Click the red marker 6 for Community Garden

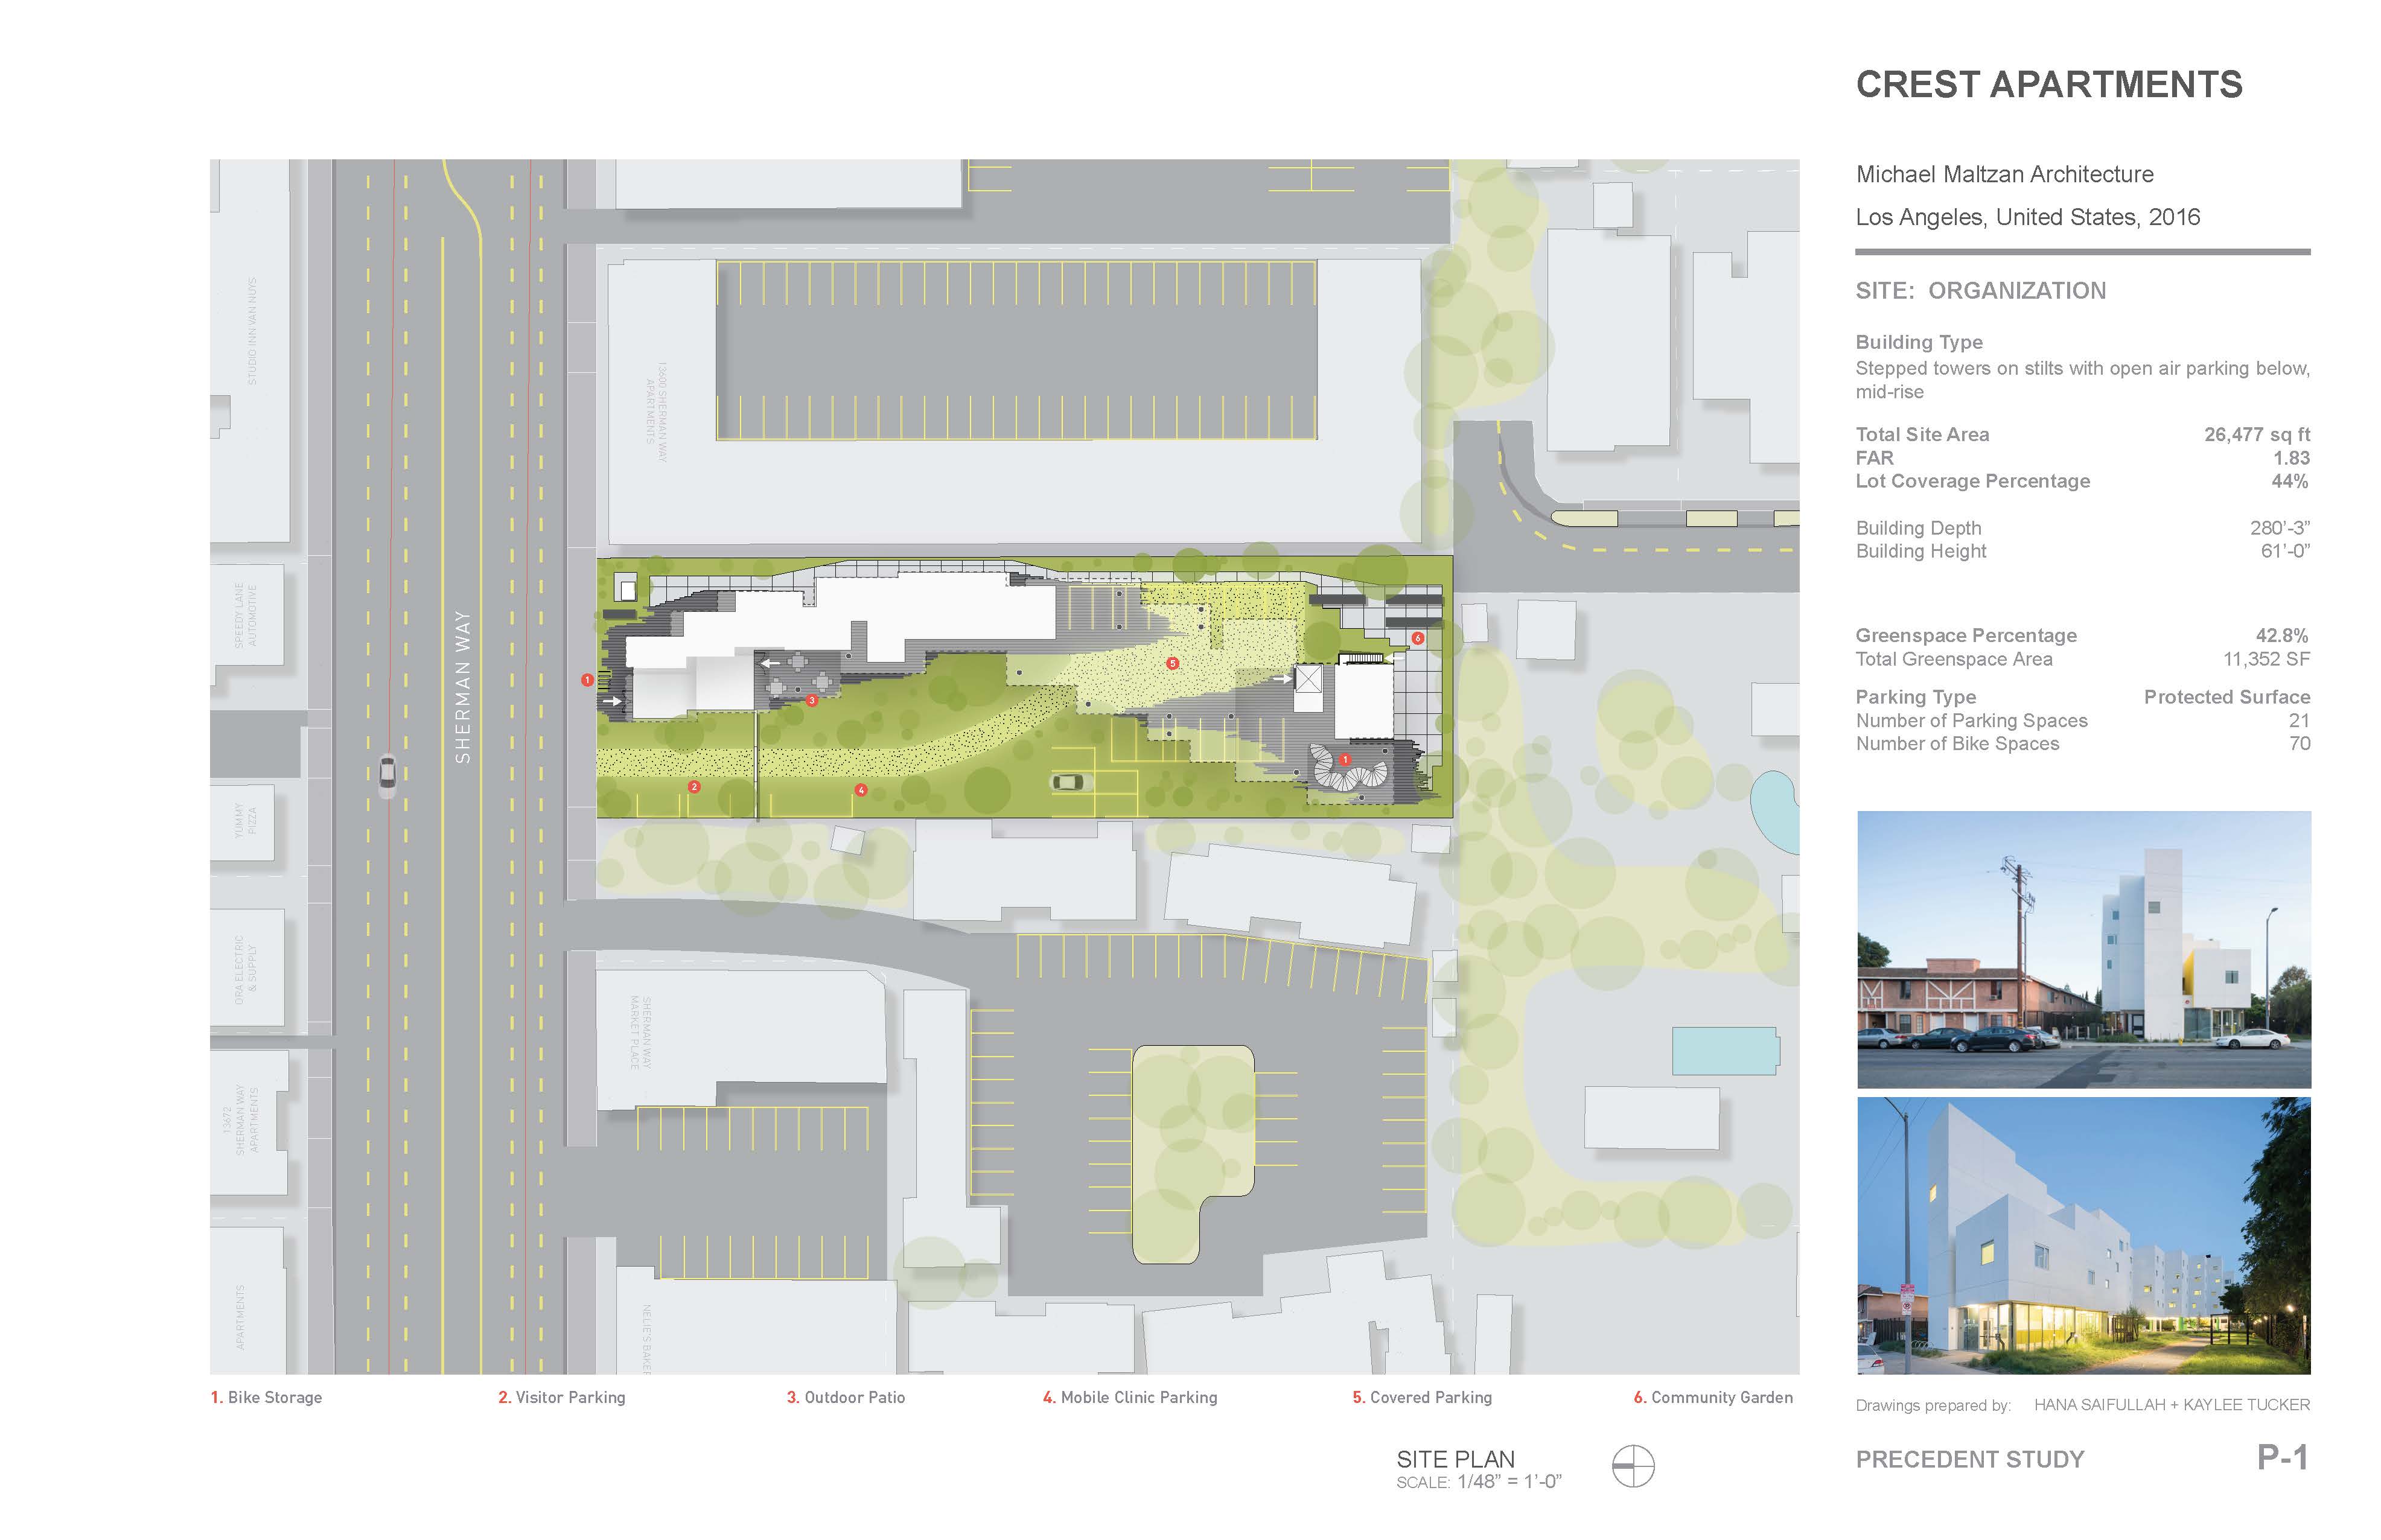(1417, 638)
